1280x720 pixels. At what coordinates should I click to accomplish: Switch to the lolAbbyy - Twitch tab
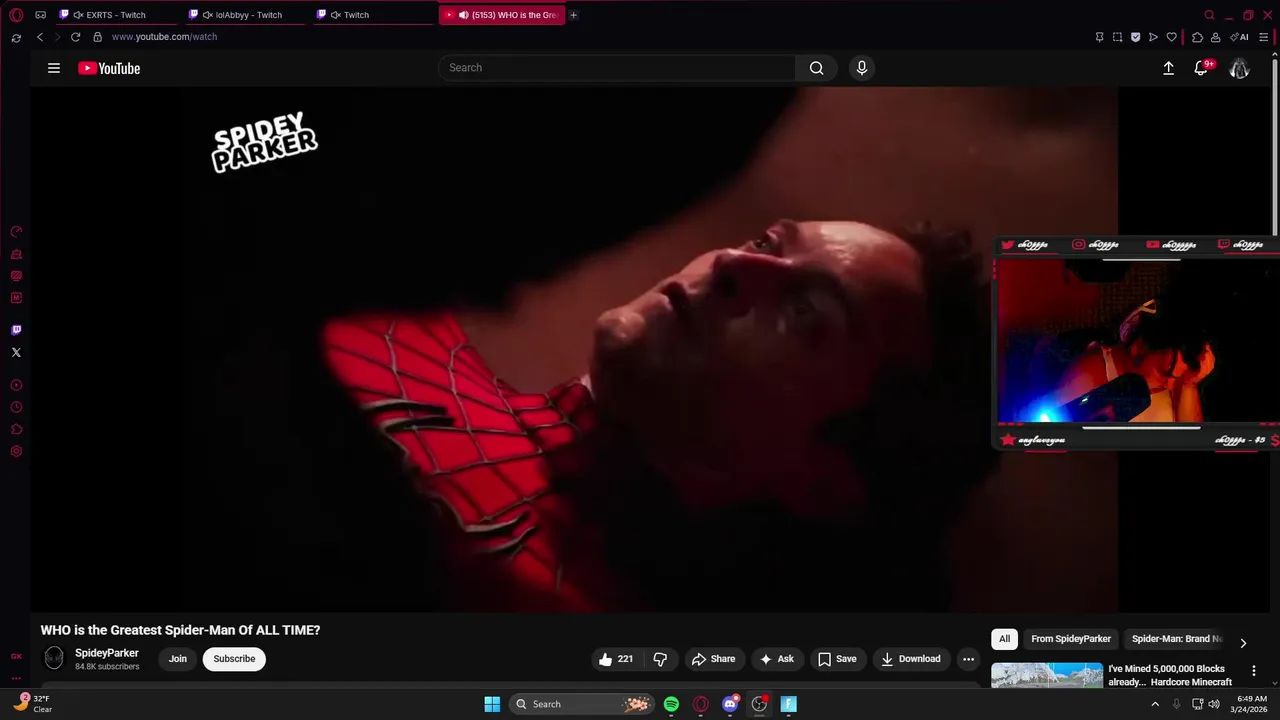coord(245,15)
